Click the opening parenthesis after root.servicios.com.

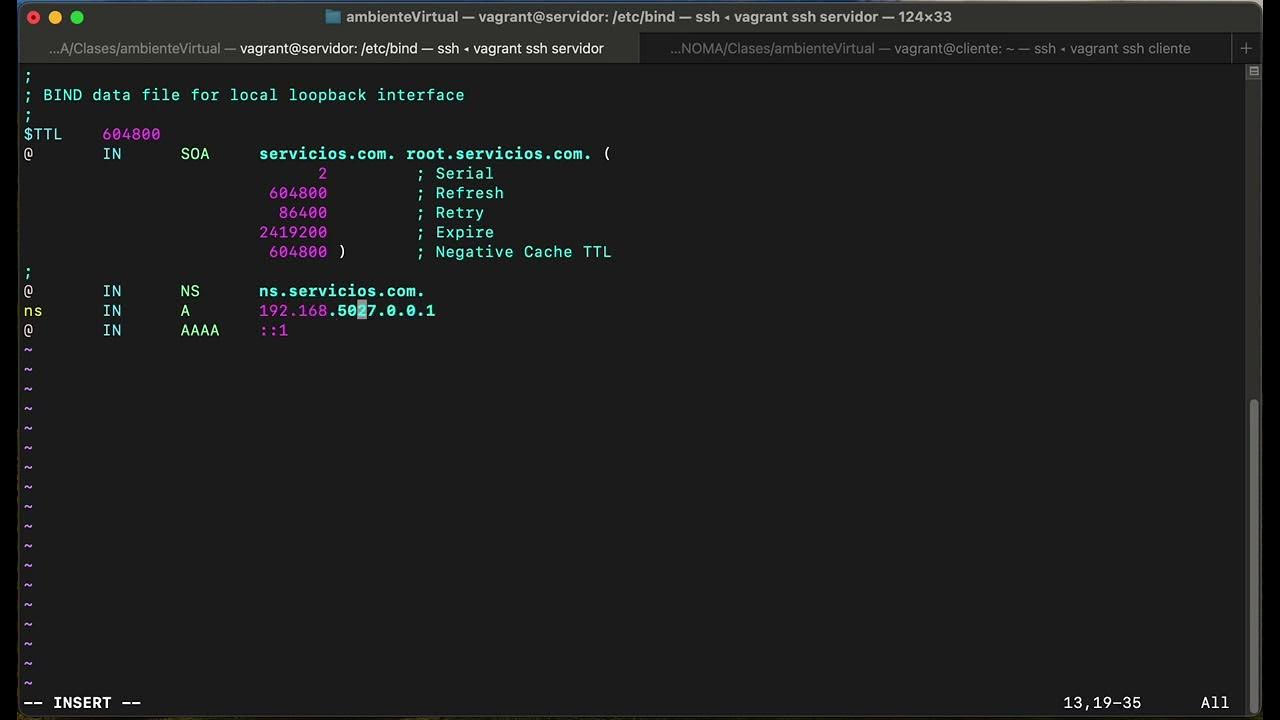(x=607, y=154)
